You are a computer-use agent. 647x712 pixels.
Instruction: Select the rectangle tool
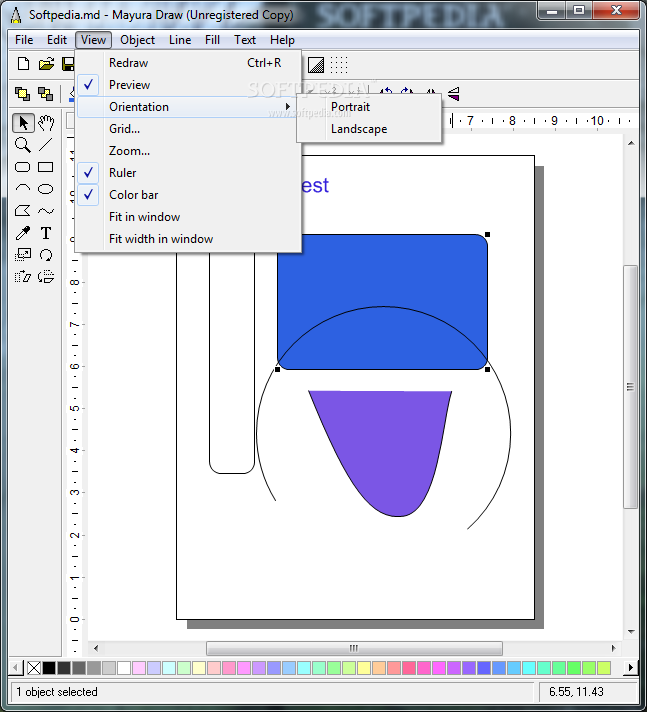point(45,167)
